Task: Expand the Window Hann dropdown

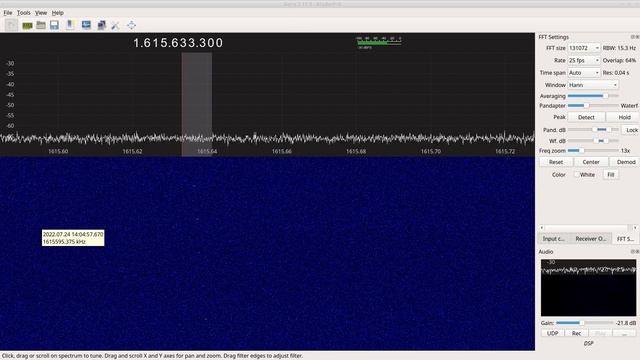Action: pyautogui.click(x=593, y=85)
